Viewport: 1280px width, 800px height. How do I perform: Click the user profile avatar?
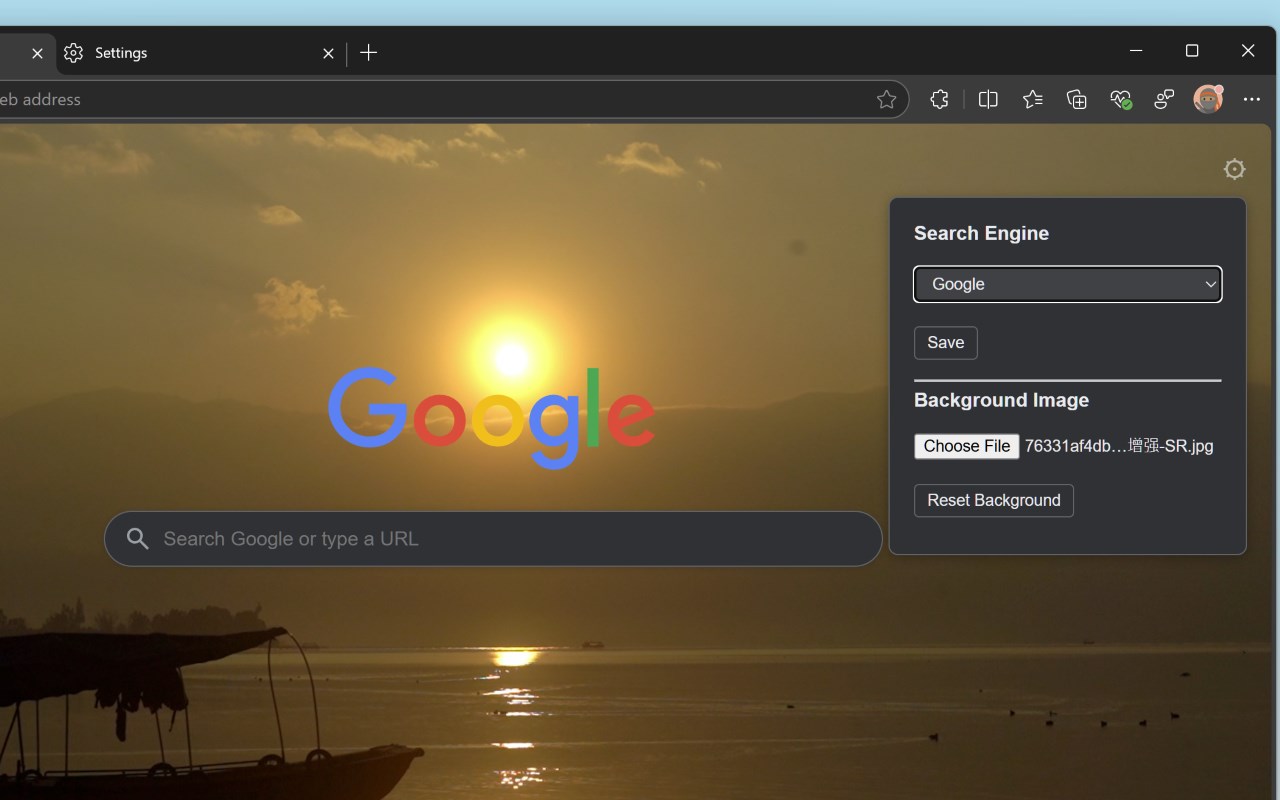click(x=1208, y=99)
